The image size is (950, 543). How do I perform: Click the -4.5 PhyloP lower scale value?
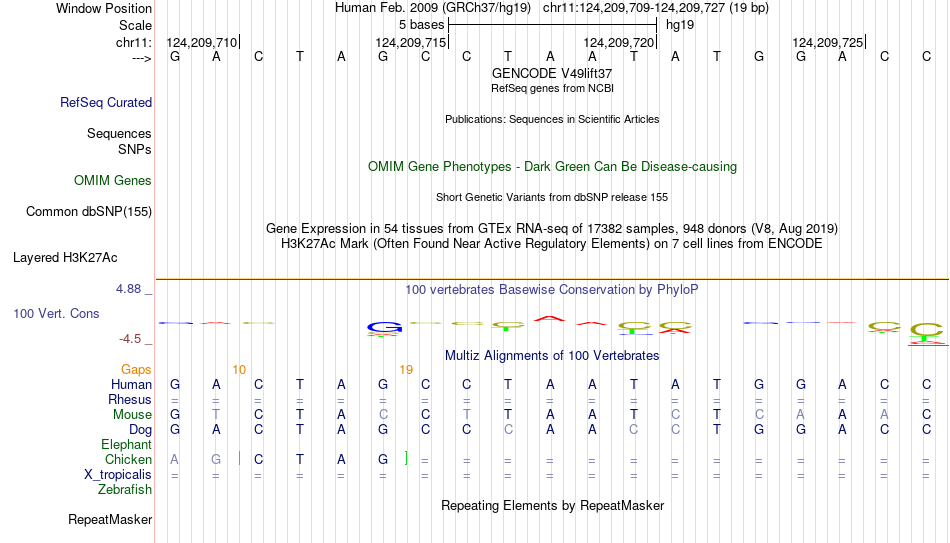130,339
